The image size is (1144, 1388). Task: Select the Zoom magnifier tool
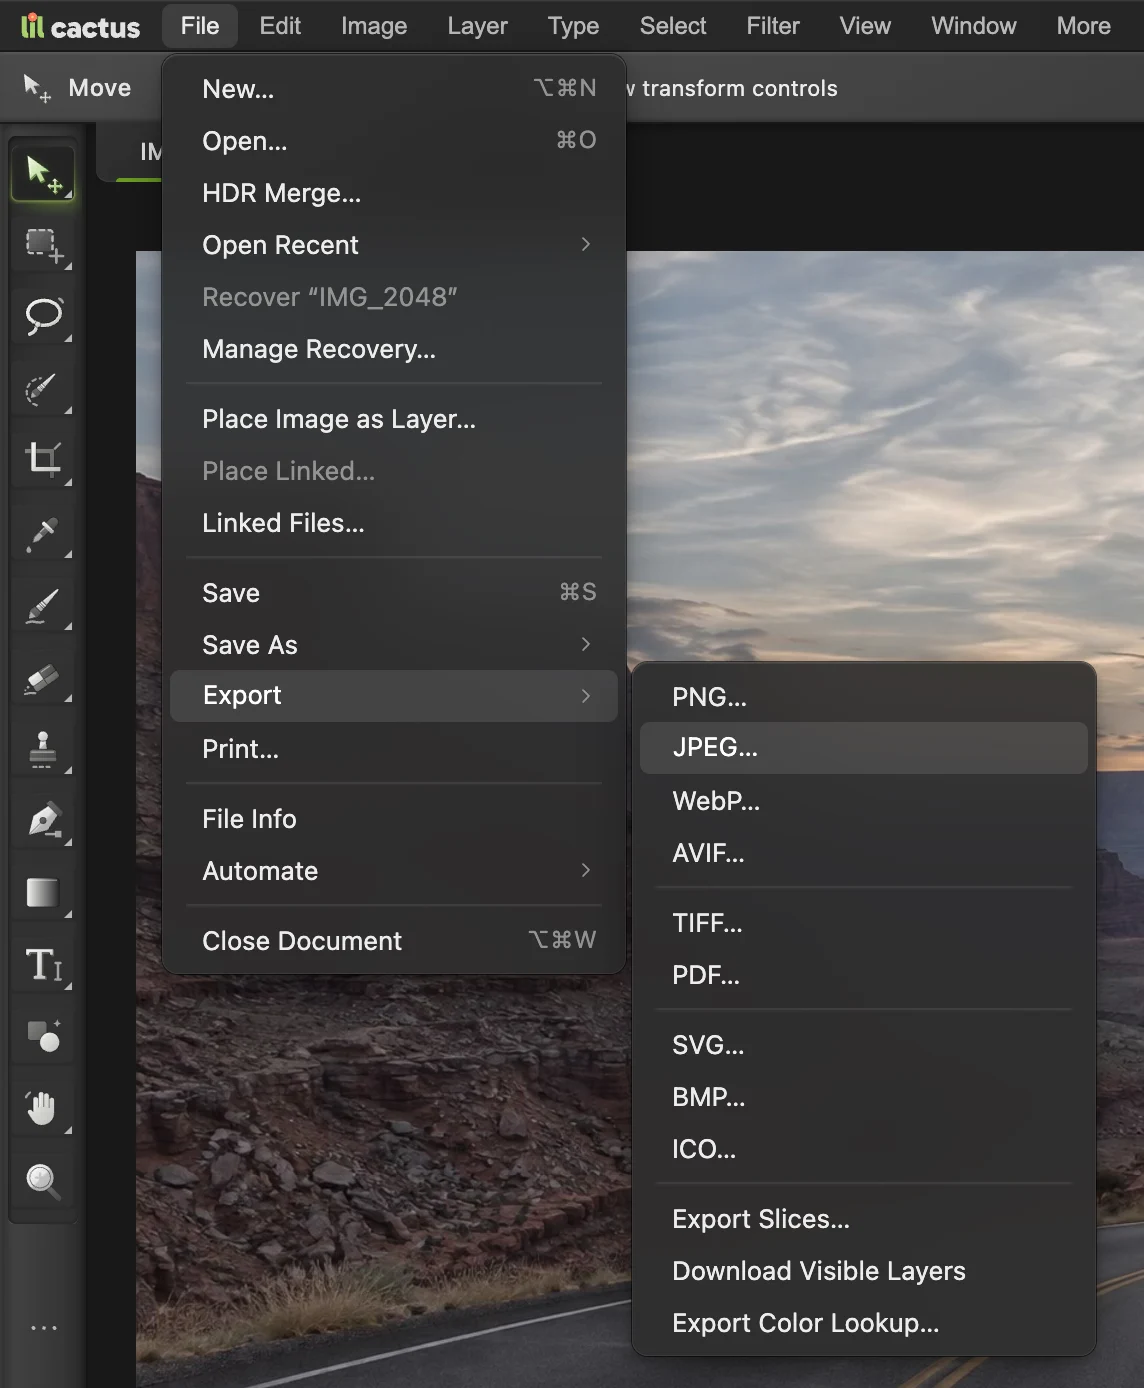pyautogui.click(x=43, y=1181)
